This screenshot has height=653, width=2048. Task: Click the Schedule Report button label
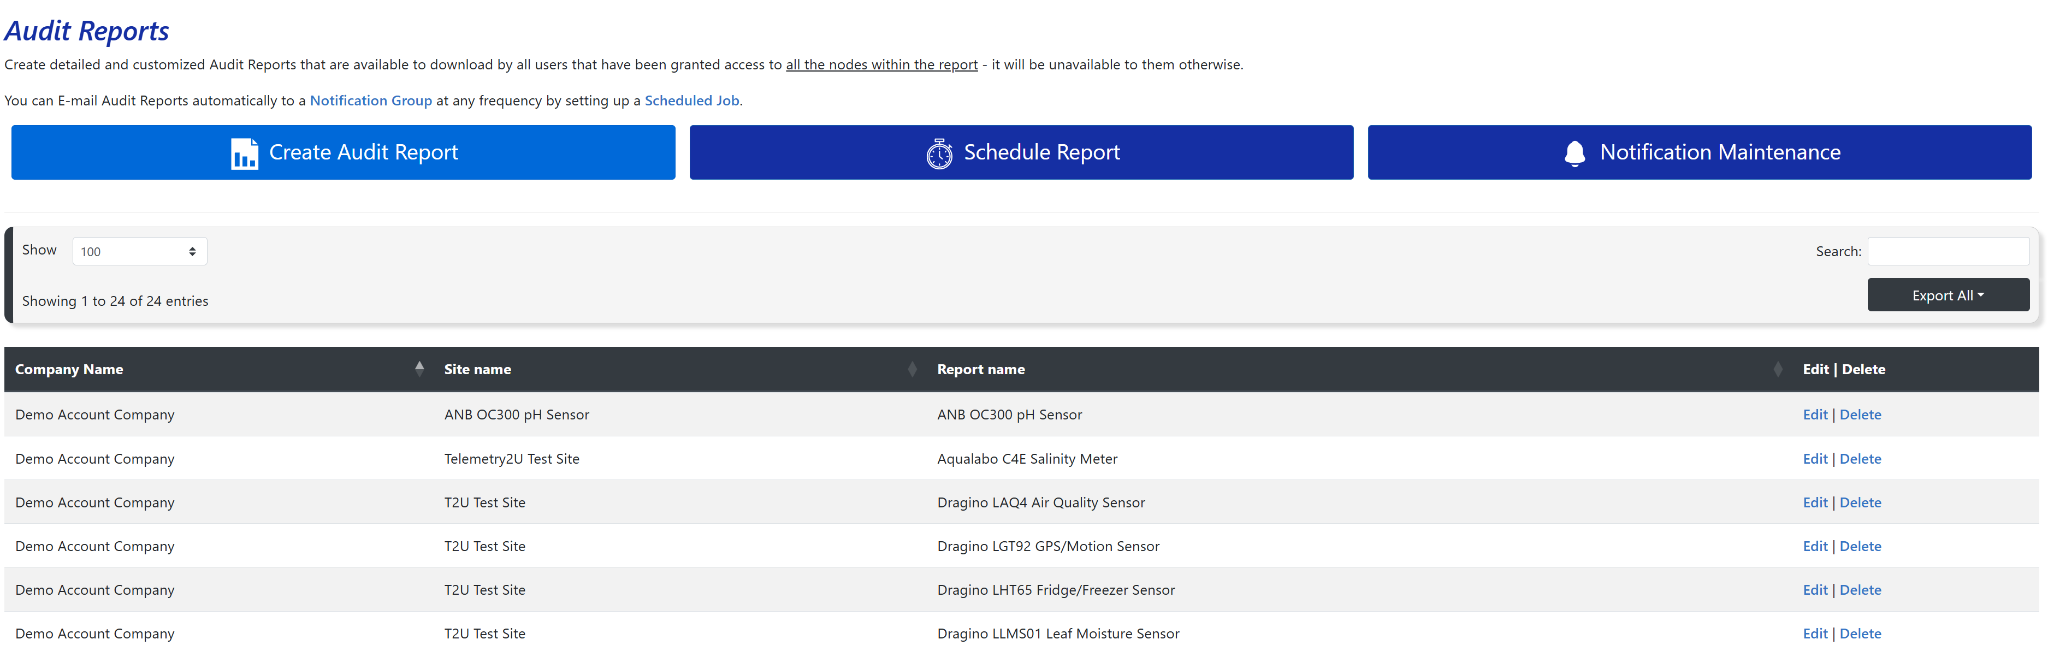tap(1042, 152)
